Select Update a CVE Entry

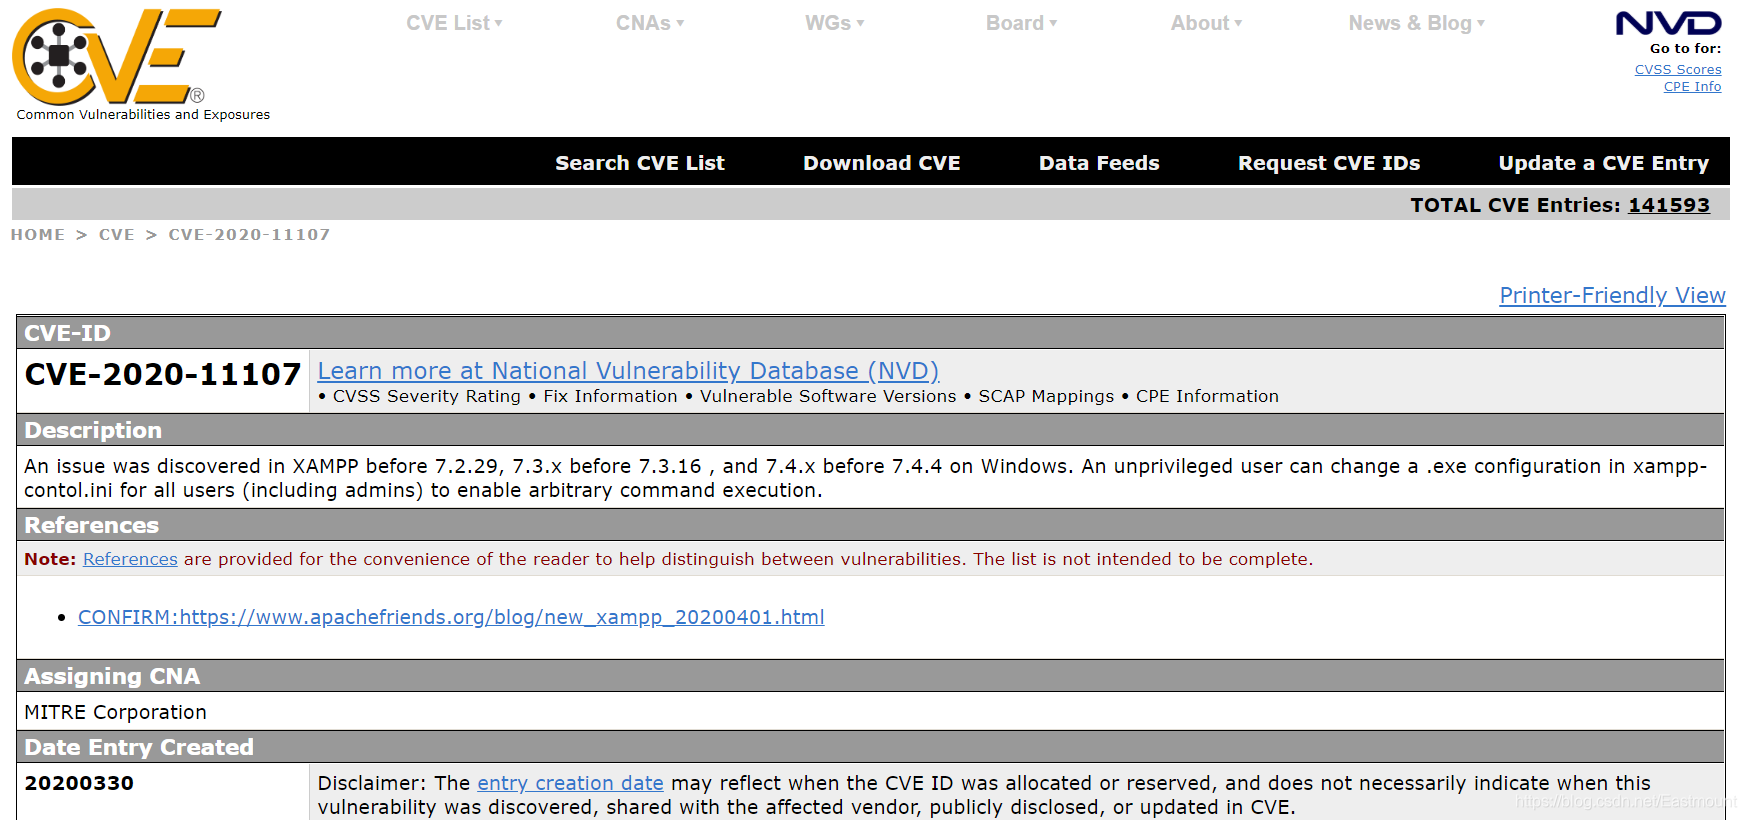tap(1603, 163)
